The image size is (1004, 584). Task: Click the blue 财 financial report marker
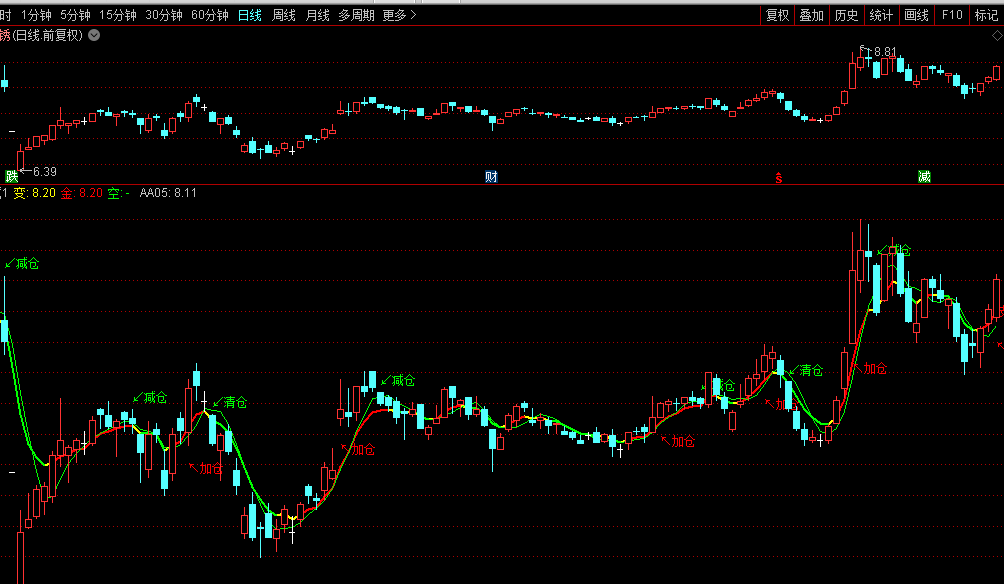491,176
